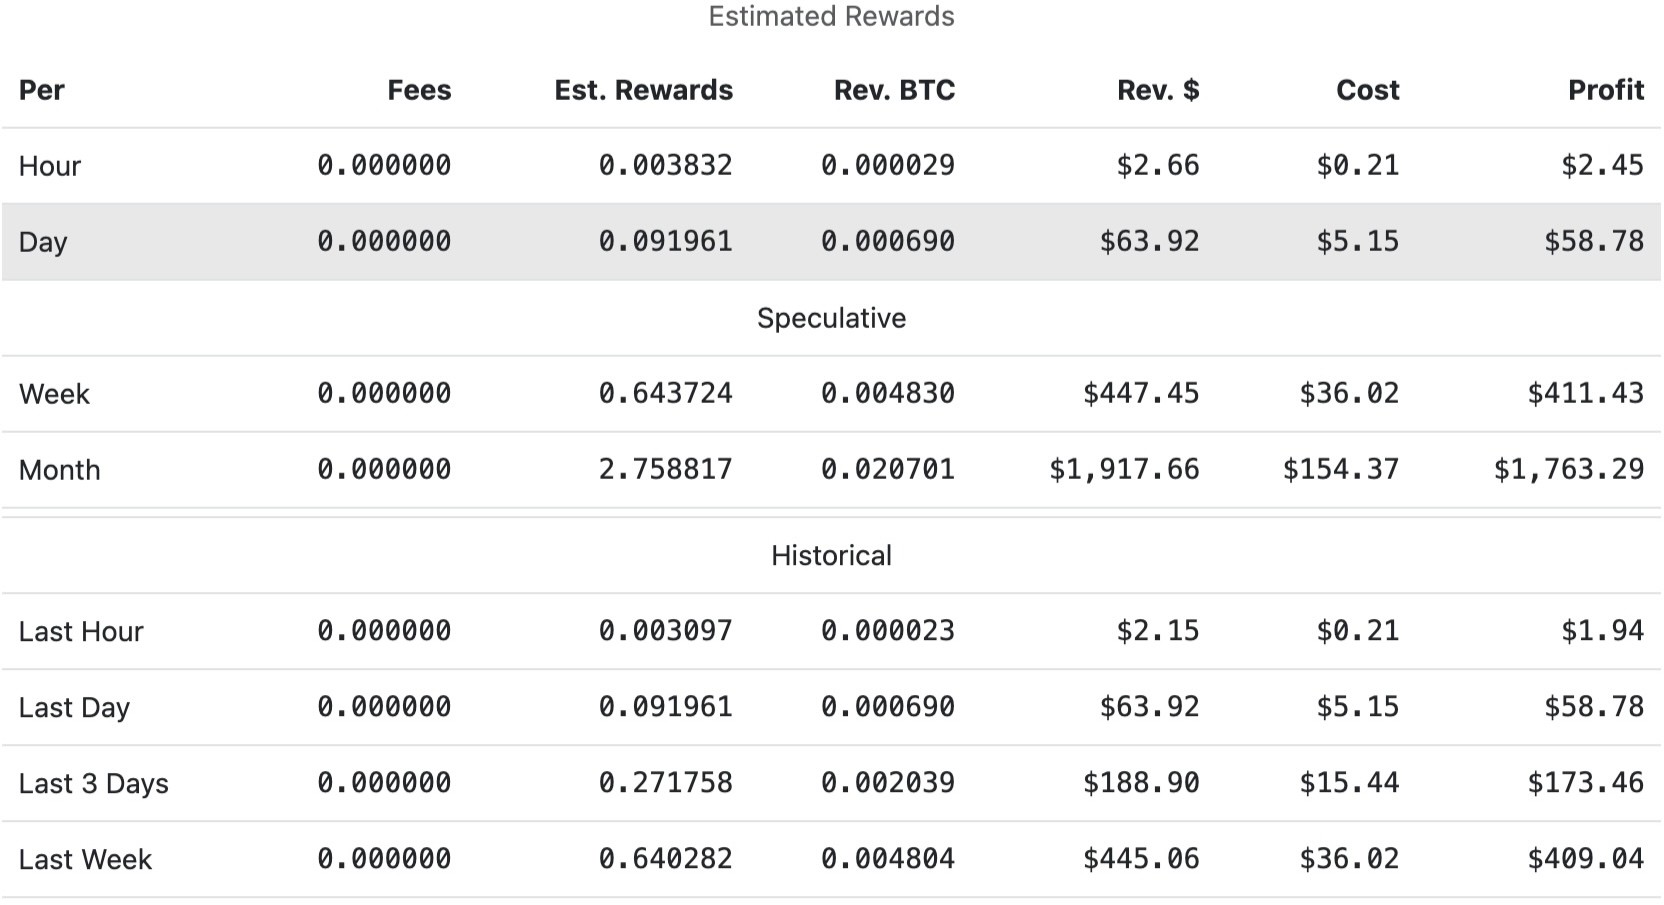Click the Speculative section heading

coord(831,318)
